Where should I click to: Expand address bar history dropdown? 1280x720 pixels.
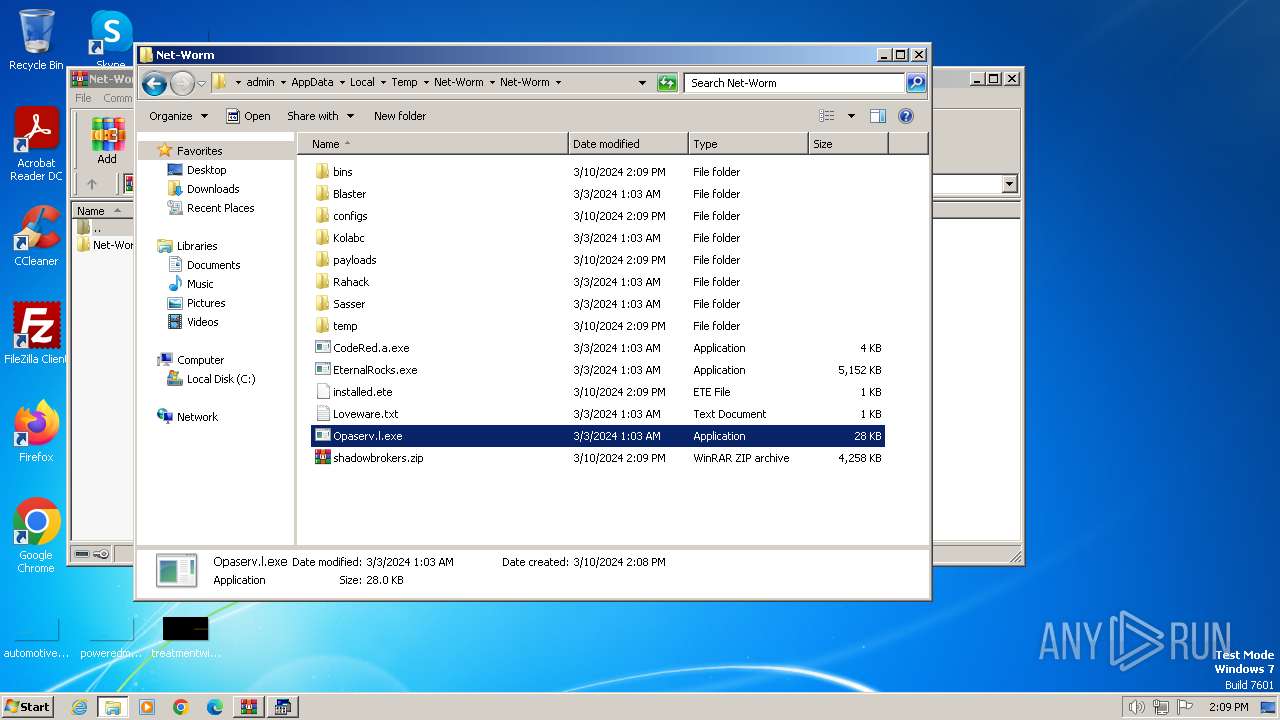pyautogui.click(x=642, y=83)
